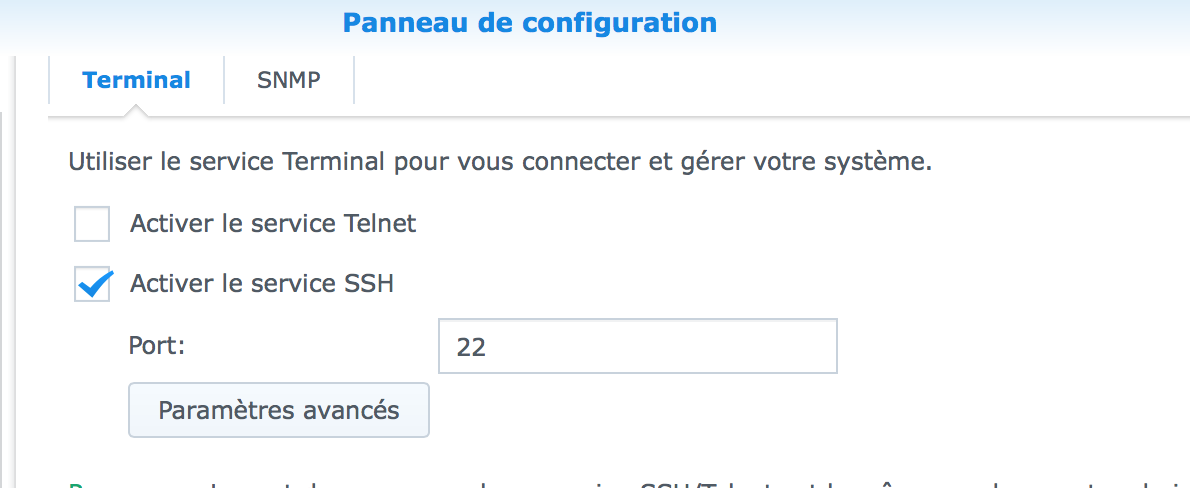Click the cut-off remark line at the bottom
The width and height of the screenshot is (1190, 488).
pyautogui.click(x=629, y=484)
